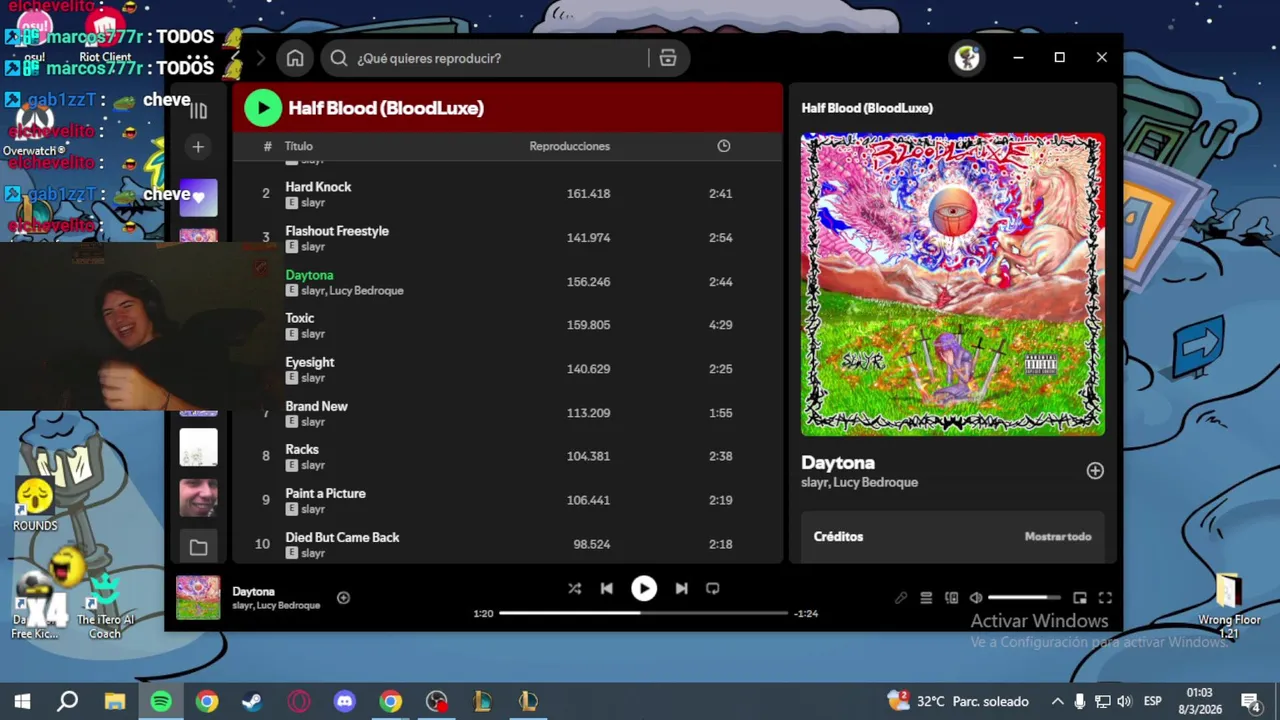Open Steam from the taskbar
Image resolution: width=1280 pixels, height=720 pixels.
(252, 701)
